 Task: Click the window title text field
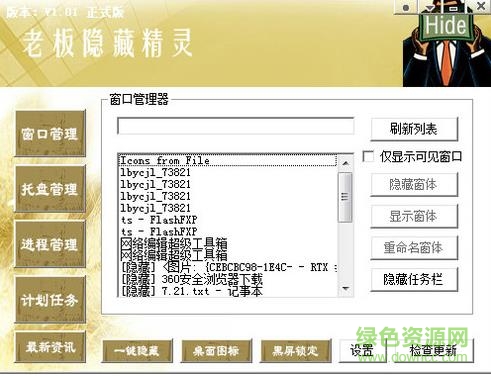coord(236,126)
